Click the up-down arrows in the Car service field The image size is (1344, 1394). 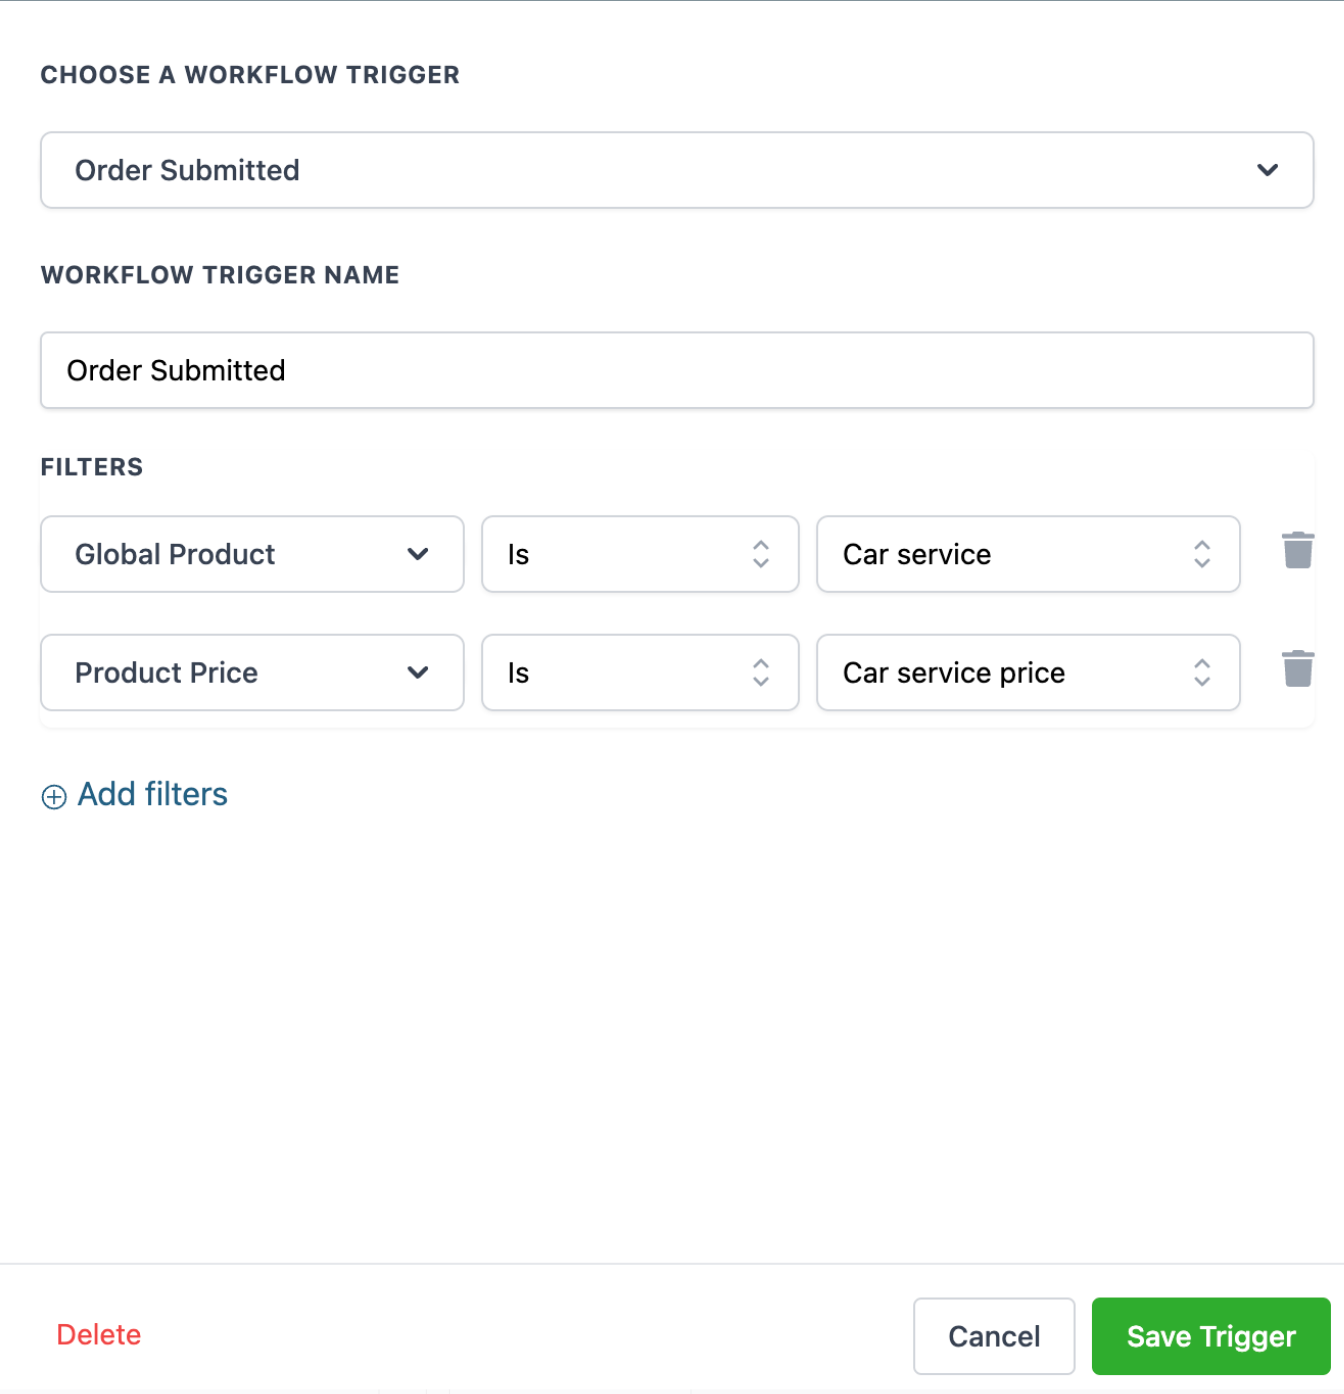point(1201,554)
